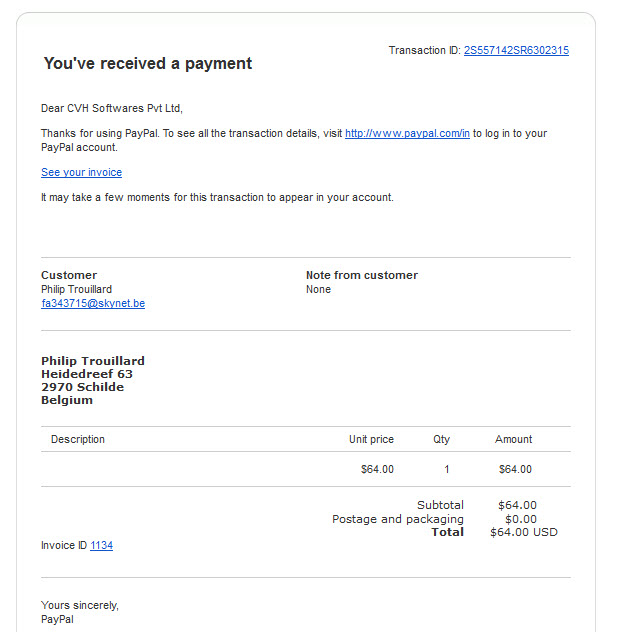Viewport: 617px width, 632px height.
Task: Click the Yours sincerely signature text
Action: (x=80, y=605)
